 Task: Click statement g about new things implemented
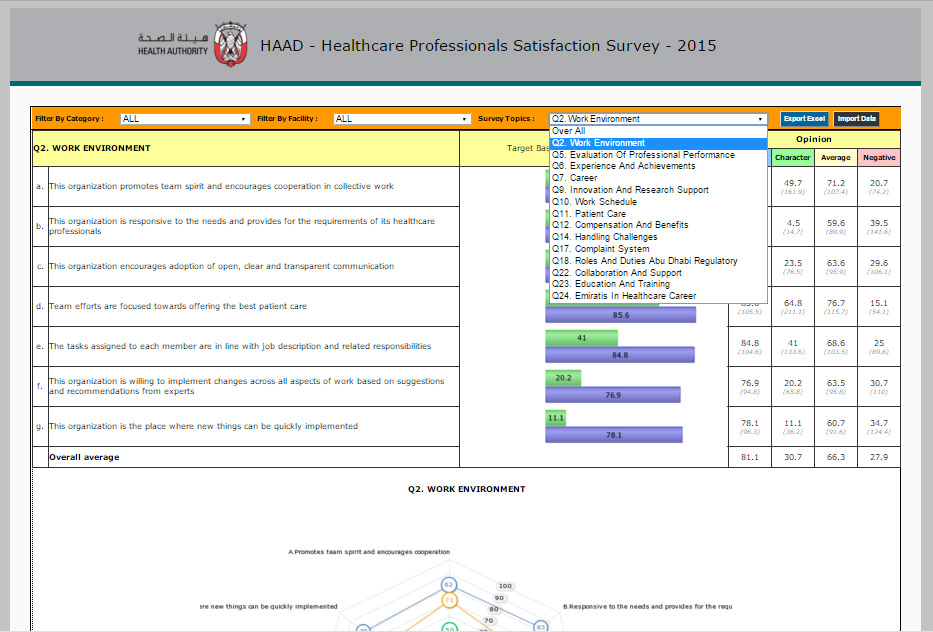point(203,426)
